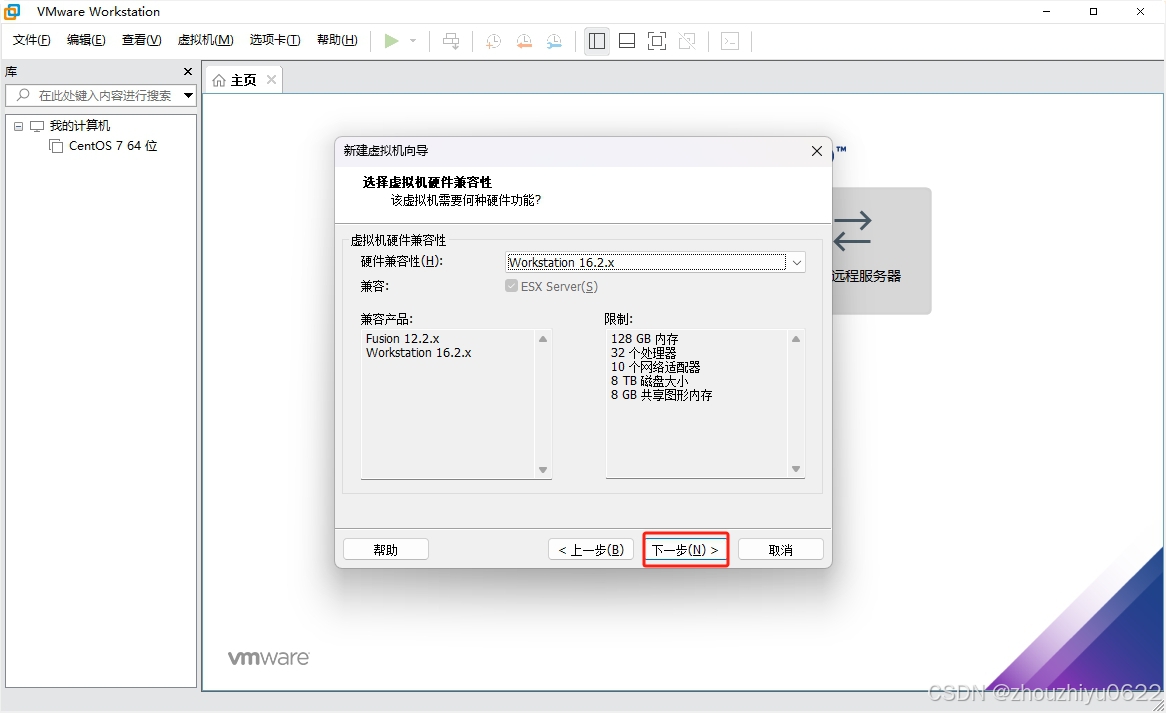Open the 编辑(E) menu

(x=86, y=40)
